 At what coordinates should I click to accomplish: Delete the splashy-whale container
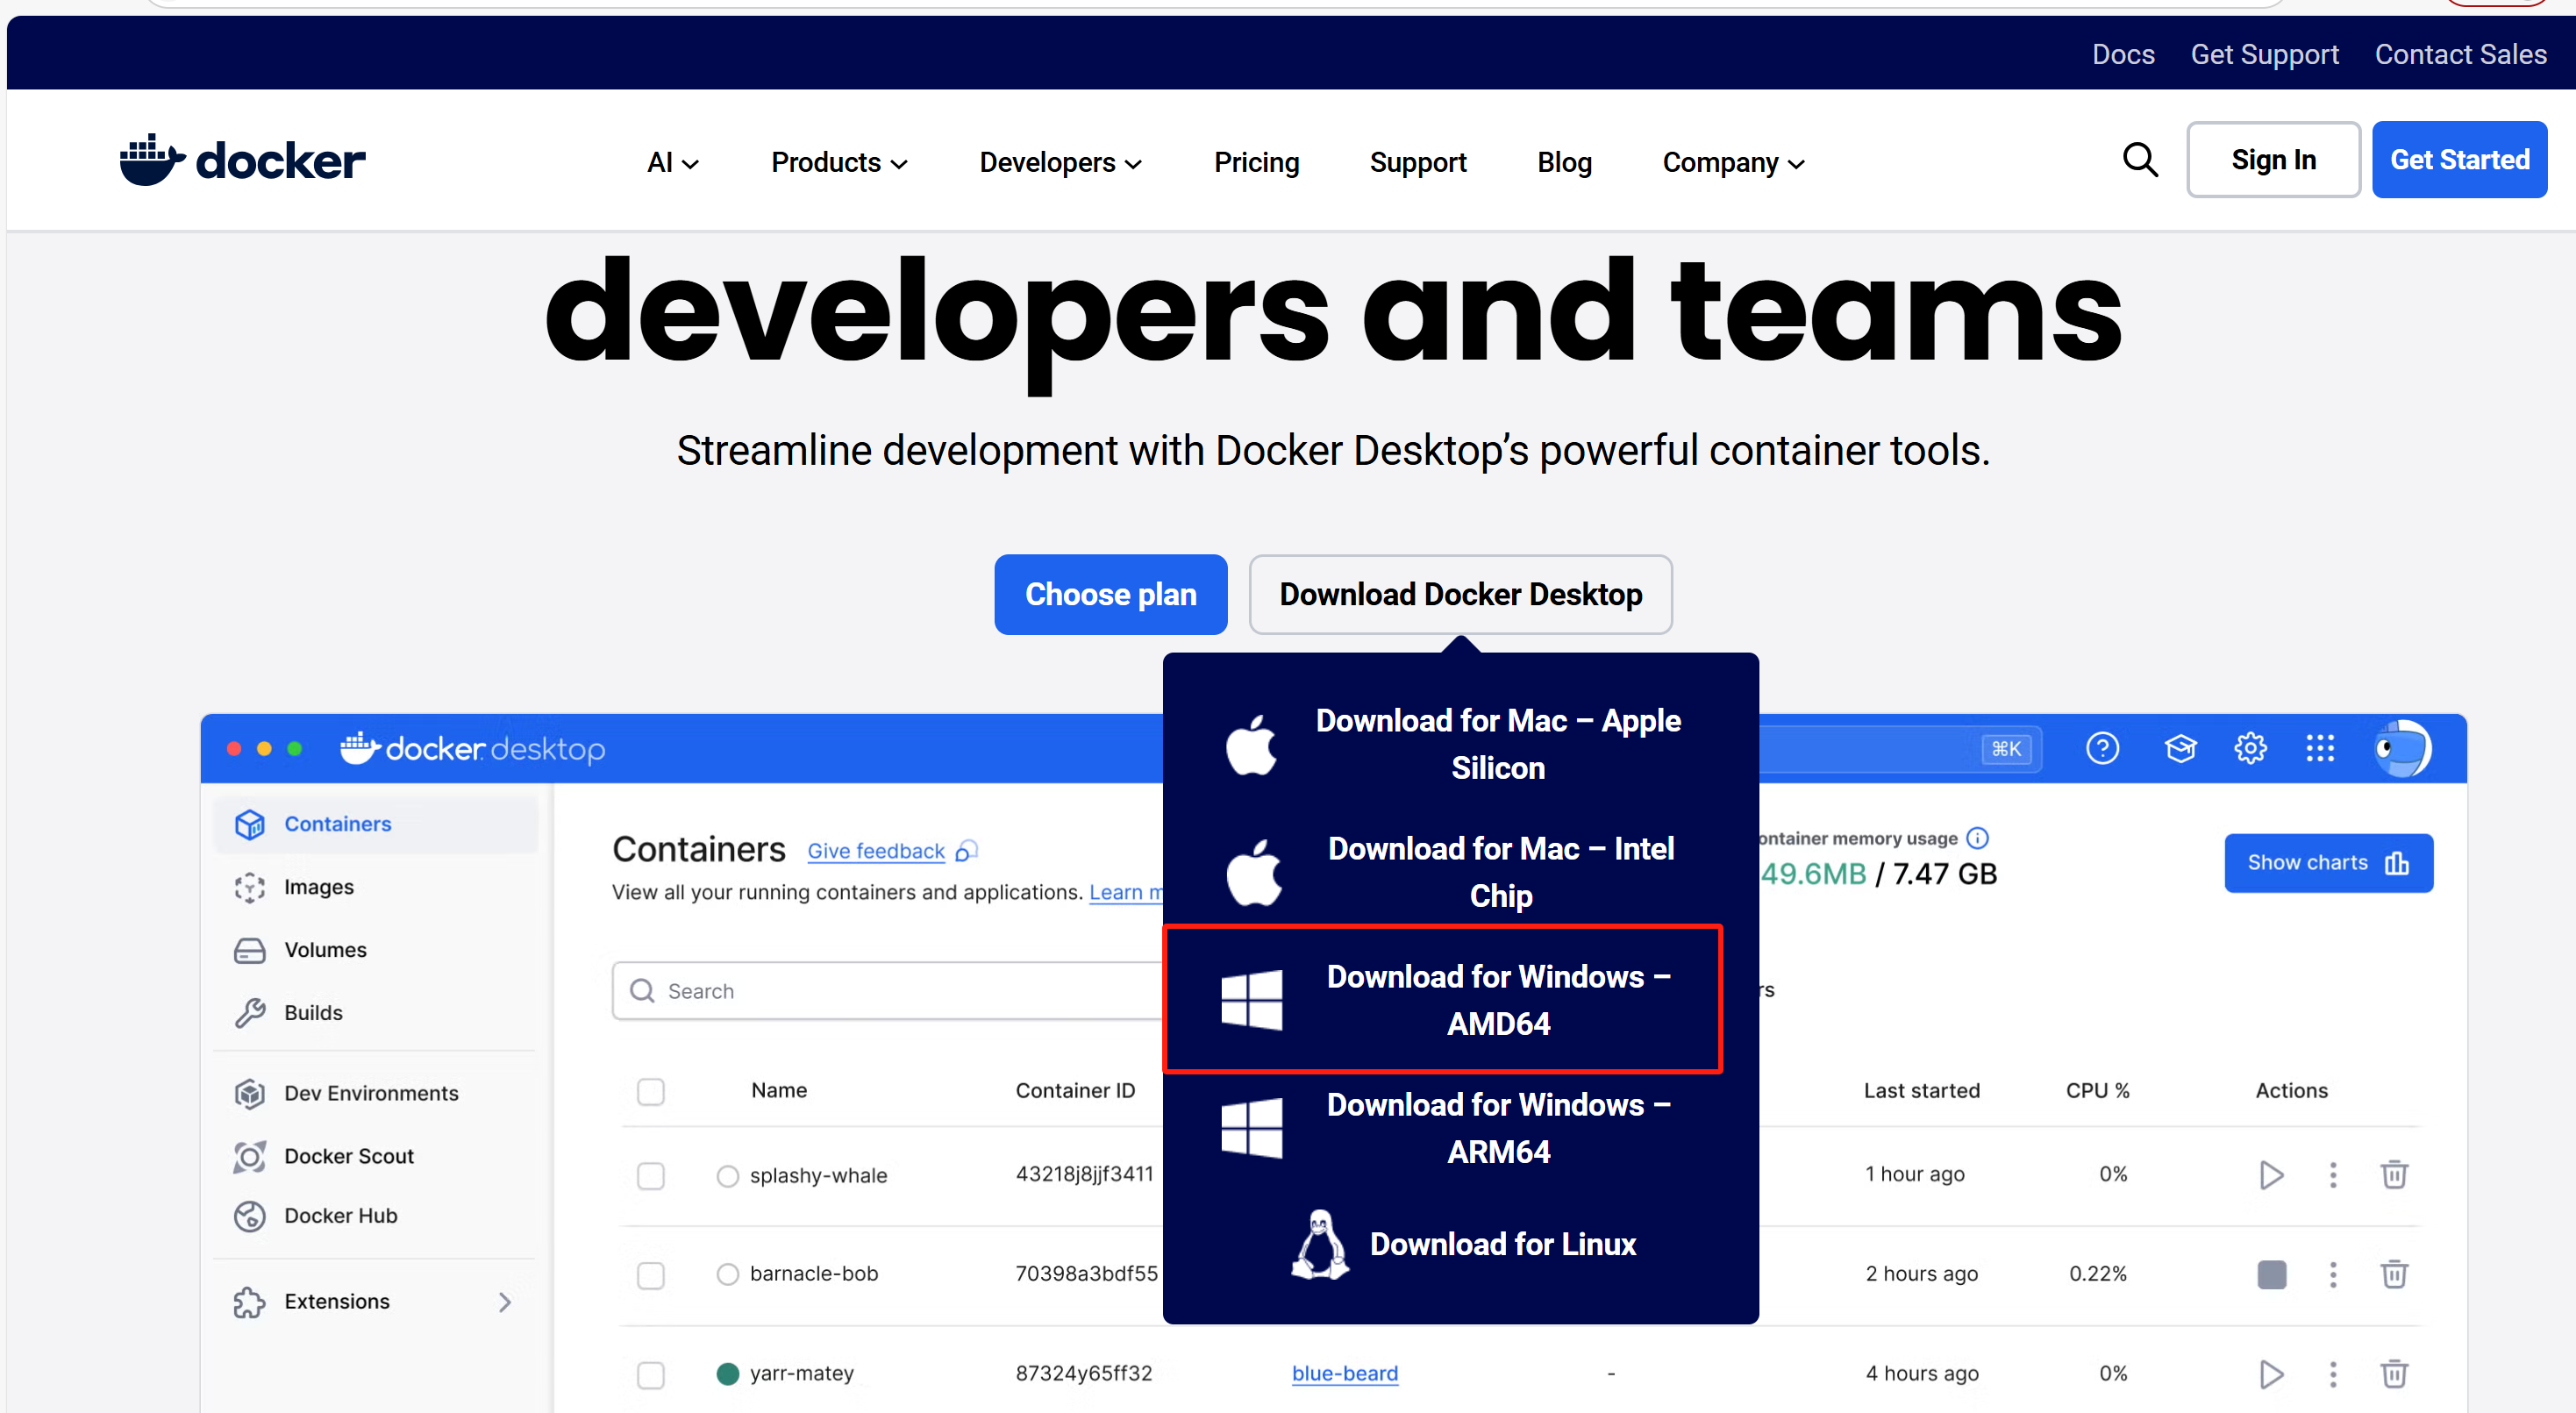pos(2393,1174)
